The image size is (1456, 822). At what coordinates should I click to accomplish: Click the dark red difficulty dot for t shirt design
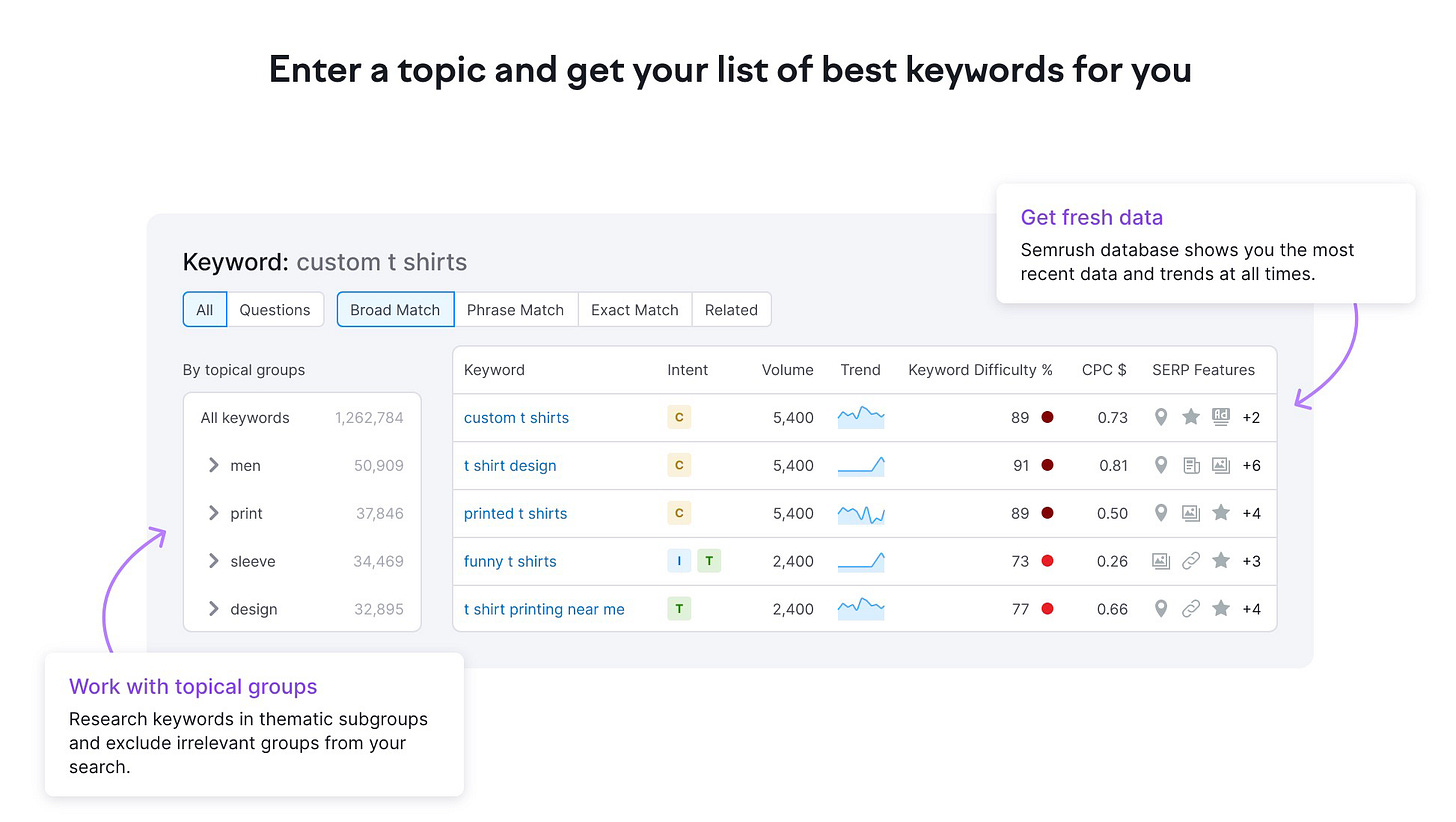[x=1047, y=465]
